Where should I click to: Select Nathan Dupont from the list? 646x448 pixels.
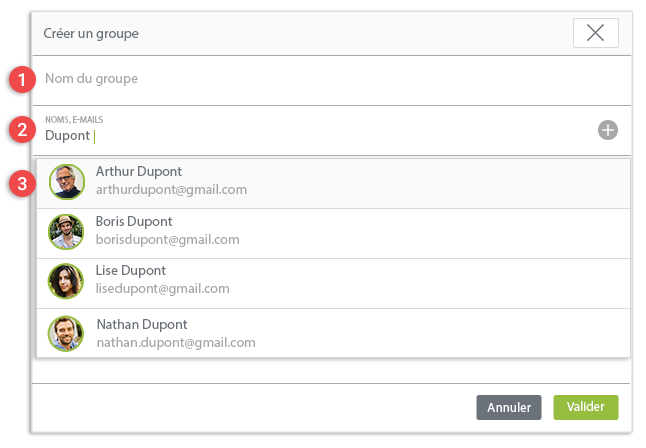click(333, 333)
